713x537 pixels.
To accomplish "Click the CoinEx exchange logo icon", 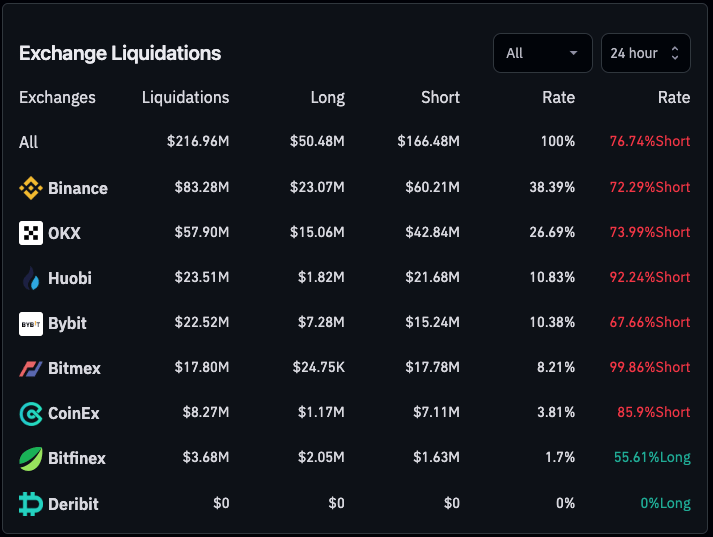I will tap(31, 413).
